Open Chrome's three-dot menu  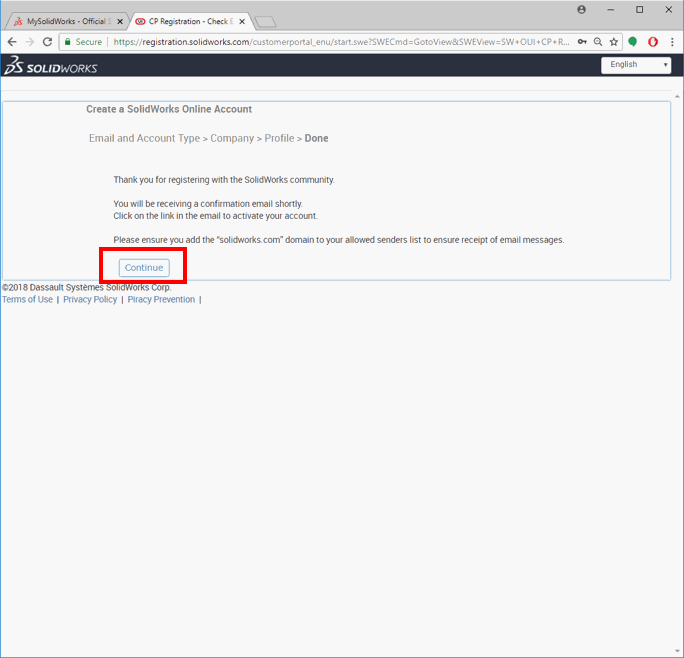tap(672, 42)
